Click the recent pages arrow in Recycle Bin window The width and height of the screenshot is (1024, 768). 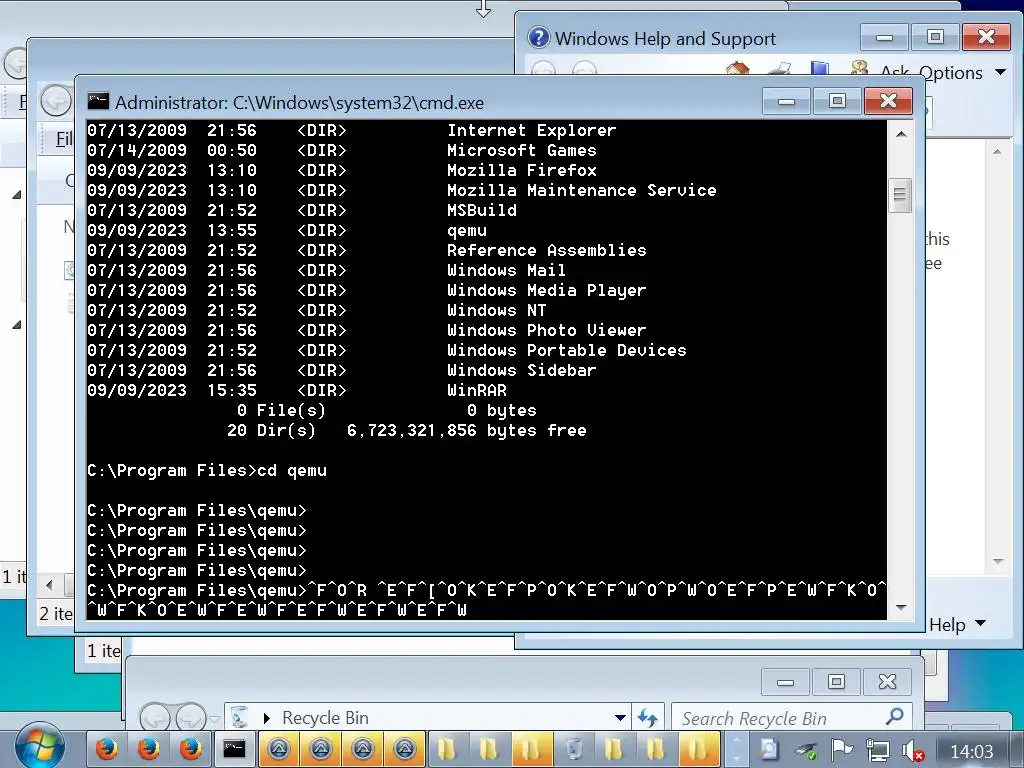click(214, 719)
